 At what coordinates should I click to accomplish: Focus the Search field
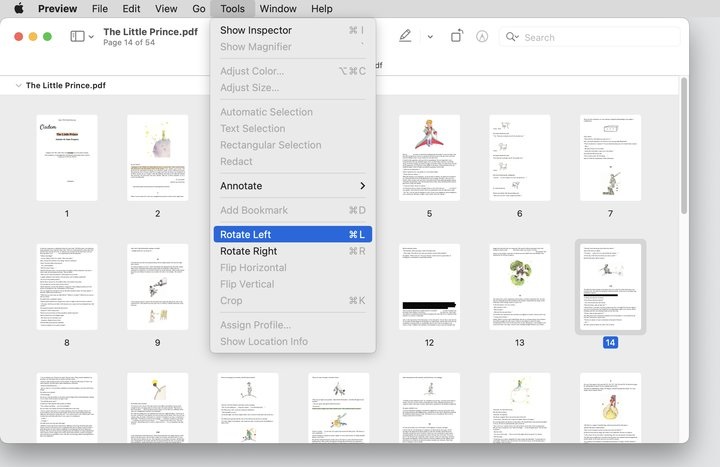589,37
